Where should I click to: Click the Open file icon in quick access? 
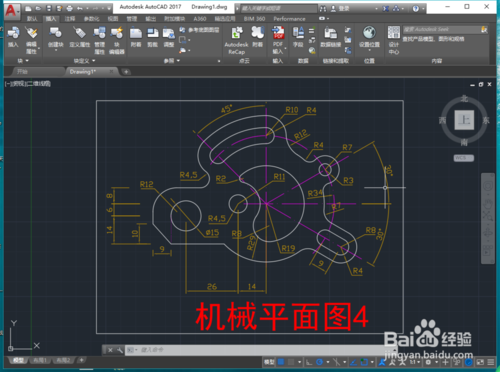(38, 8)
